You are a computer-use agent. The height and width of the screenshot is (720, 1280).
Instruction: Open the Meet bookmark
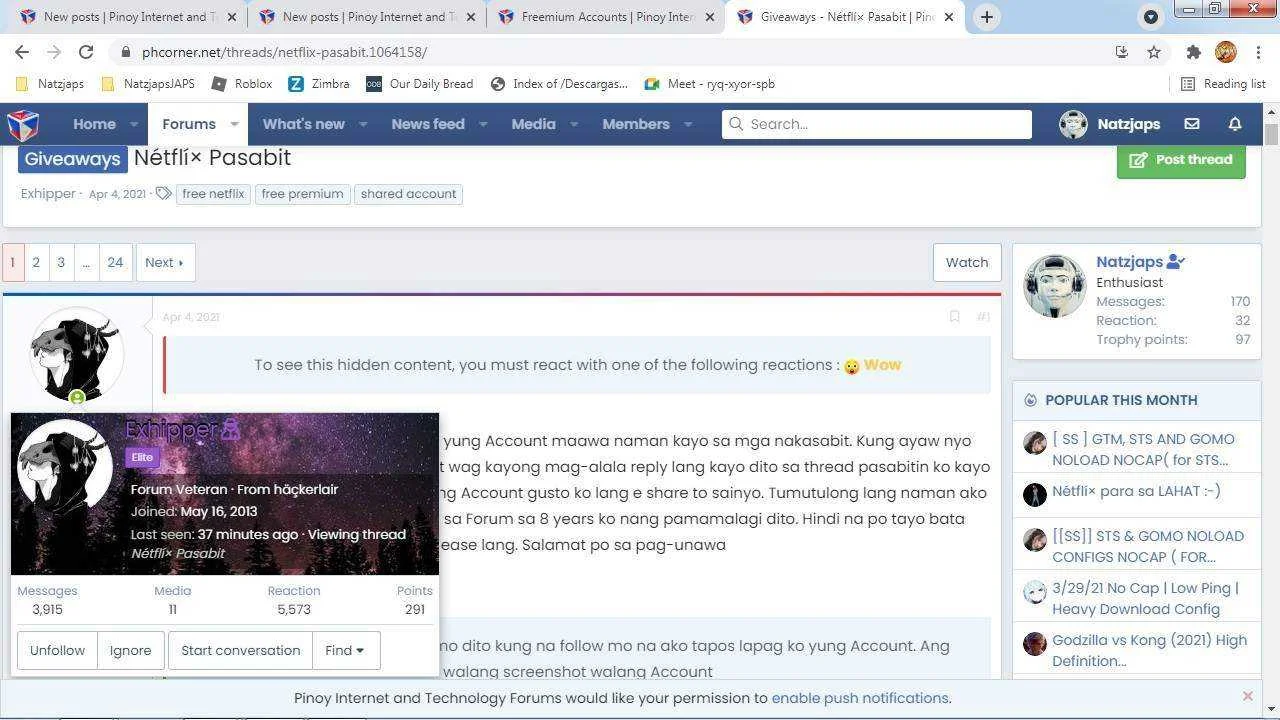tap(709, 84)
